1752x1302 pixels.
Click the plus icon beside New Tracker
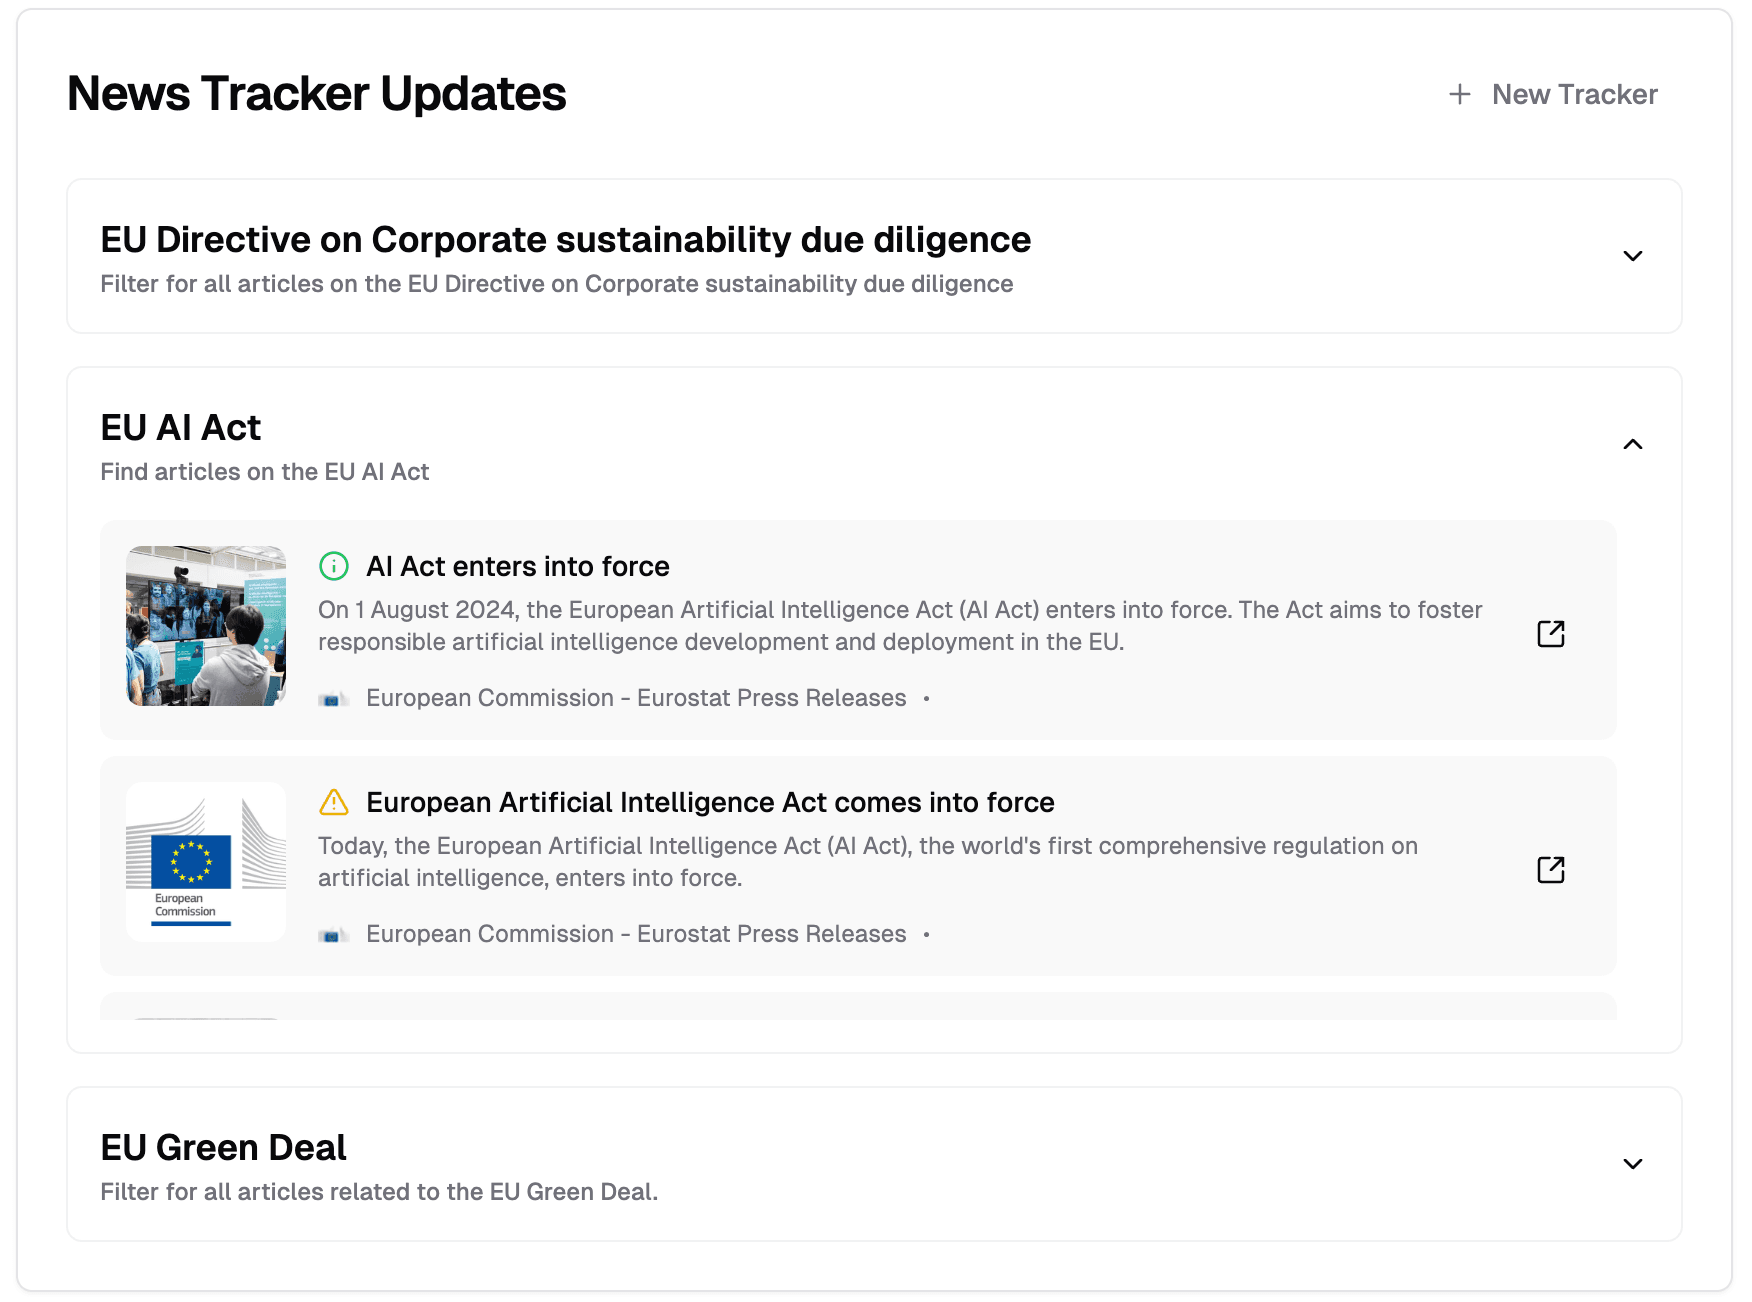click(1460, 94)
